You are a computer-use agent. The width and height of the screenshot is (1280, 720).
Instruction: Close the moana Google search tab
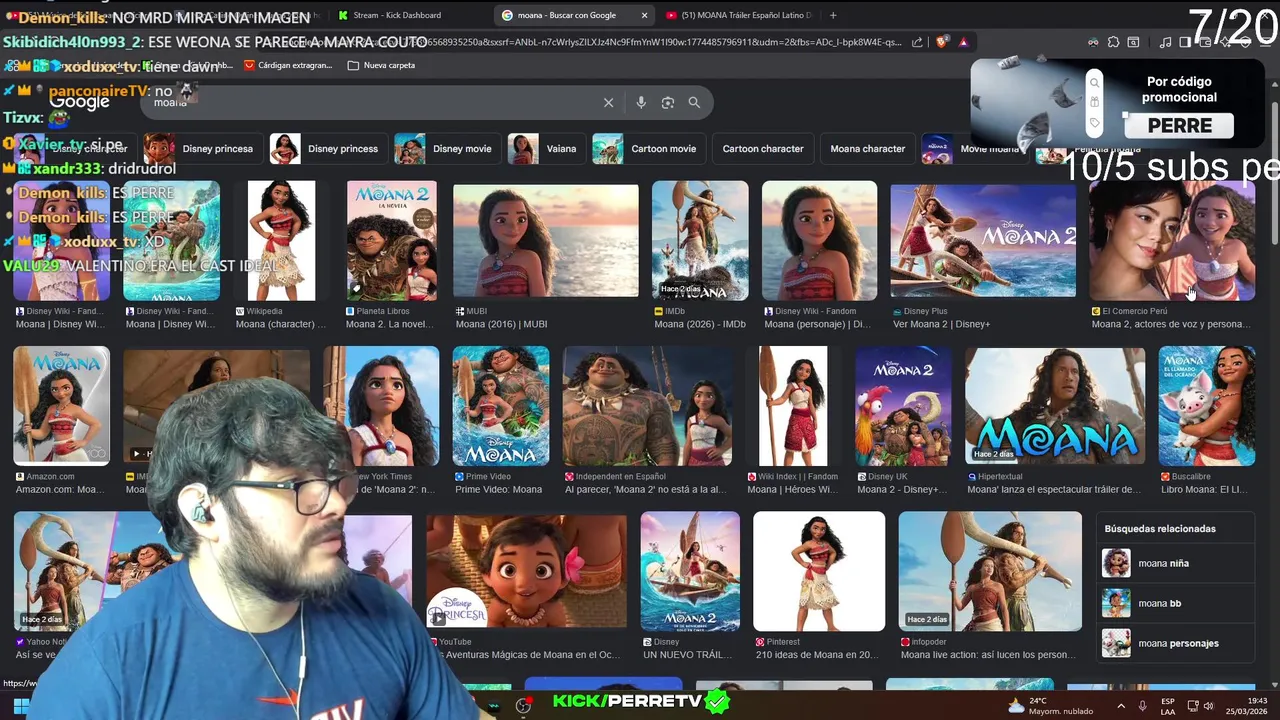tap(644, 15)
